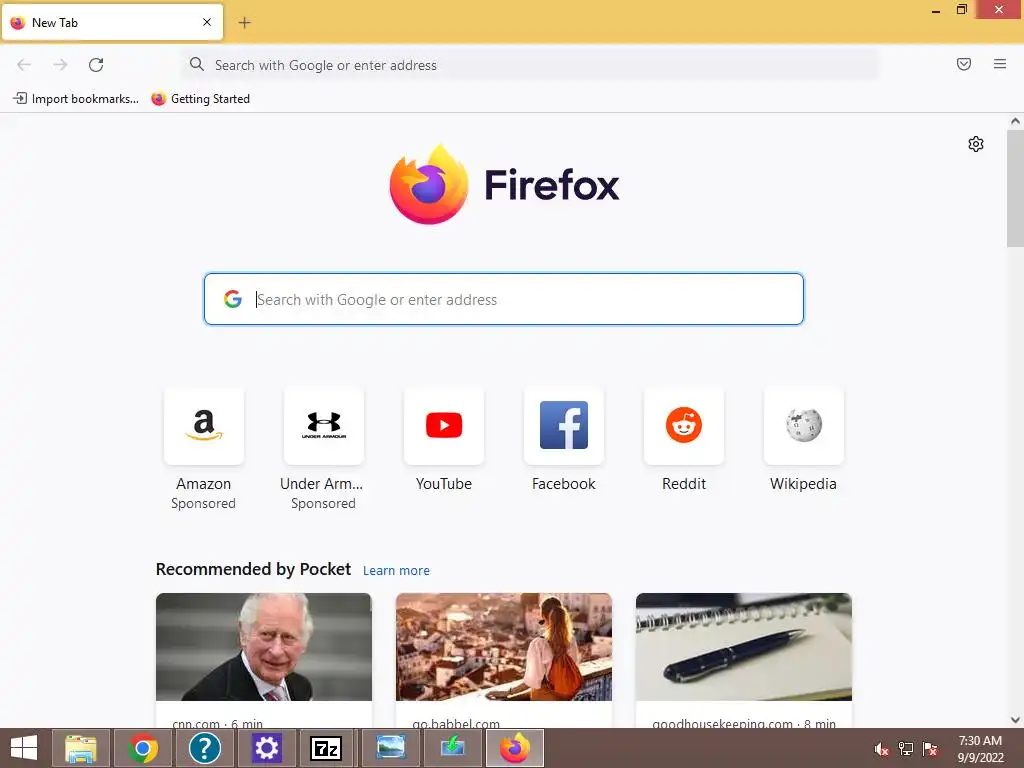Open the cnn.com recommended story thumbnail
This screenshot has width=1024, height=768.
point(264,647)
